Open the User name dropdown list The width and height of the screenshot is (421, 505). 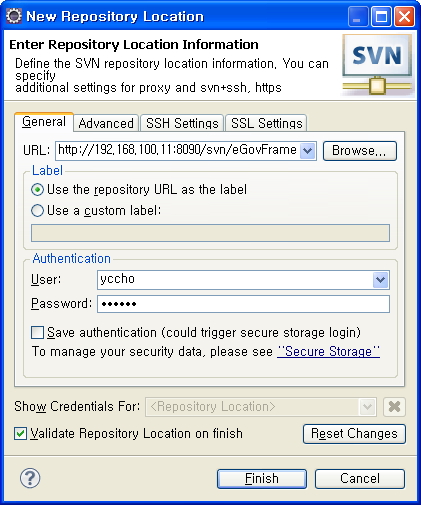click(x=380, y=280)
